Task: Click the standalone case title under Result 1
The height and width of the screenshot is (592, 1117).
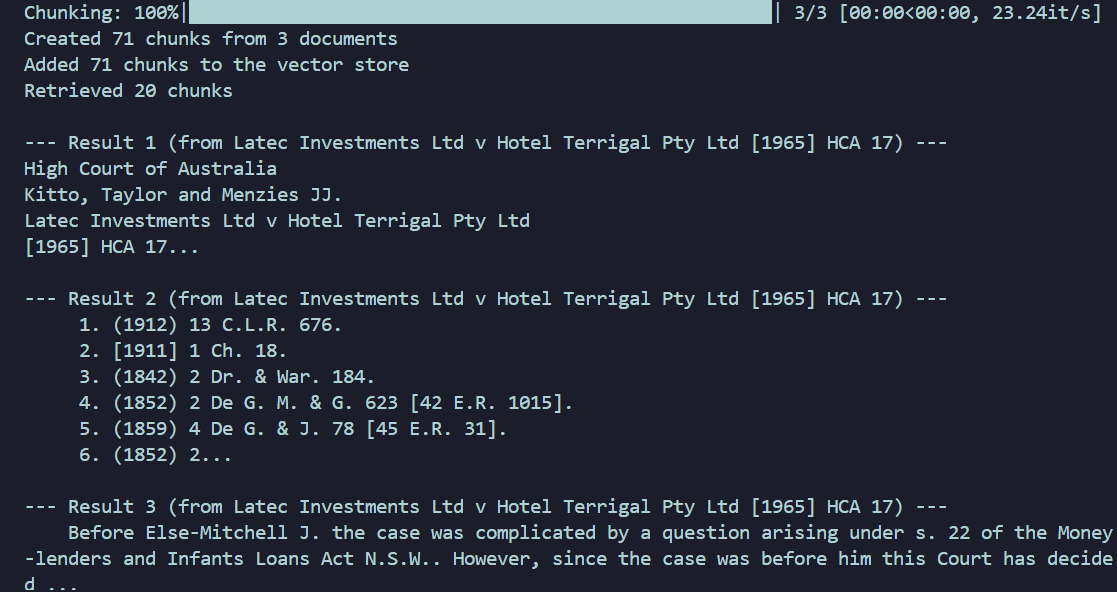Action: pyautogui.click(x=277, y=221)
